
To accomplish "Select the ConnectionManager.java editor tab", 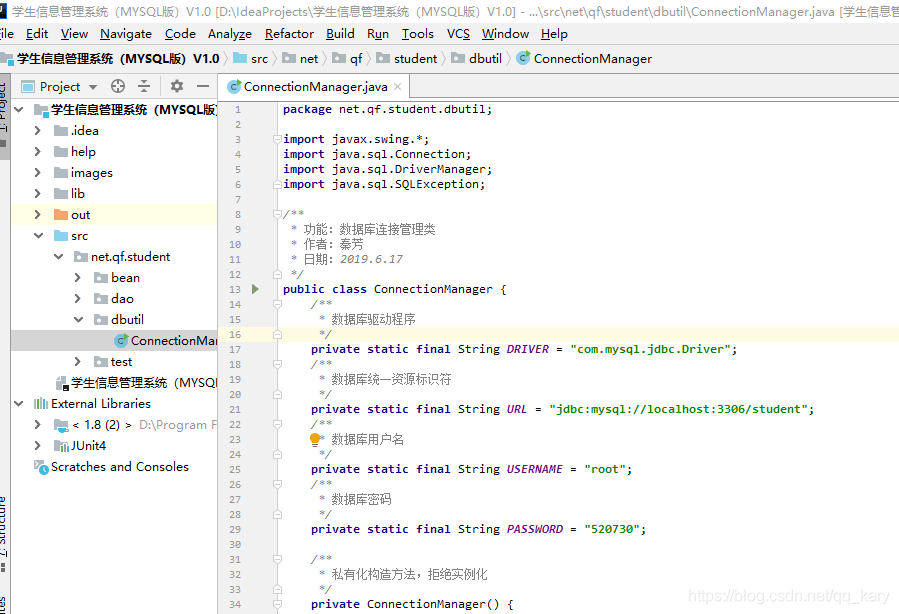I will coord(314,87).
